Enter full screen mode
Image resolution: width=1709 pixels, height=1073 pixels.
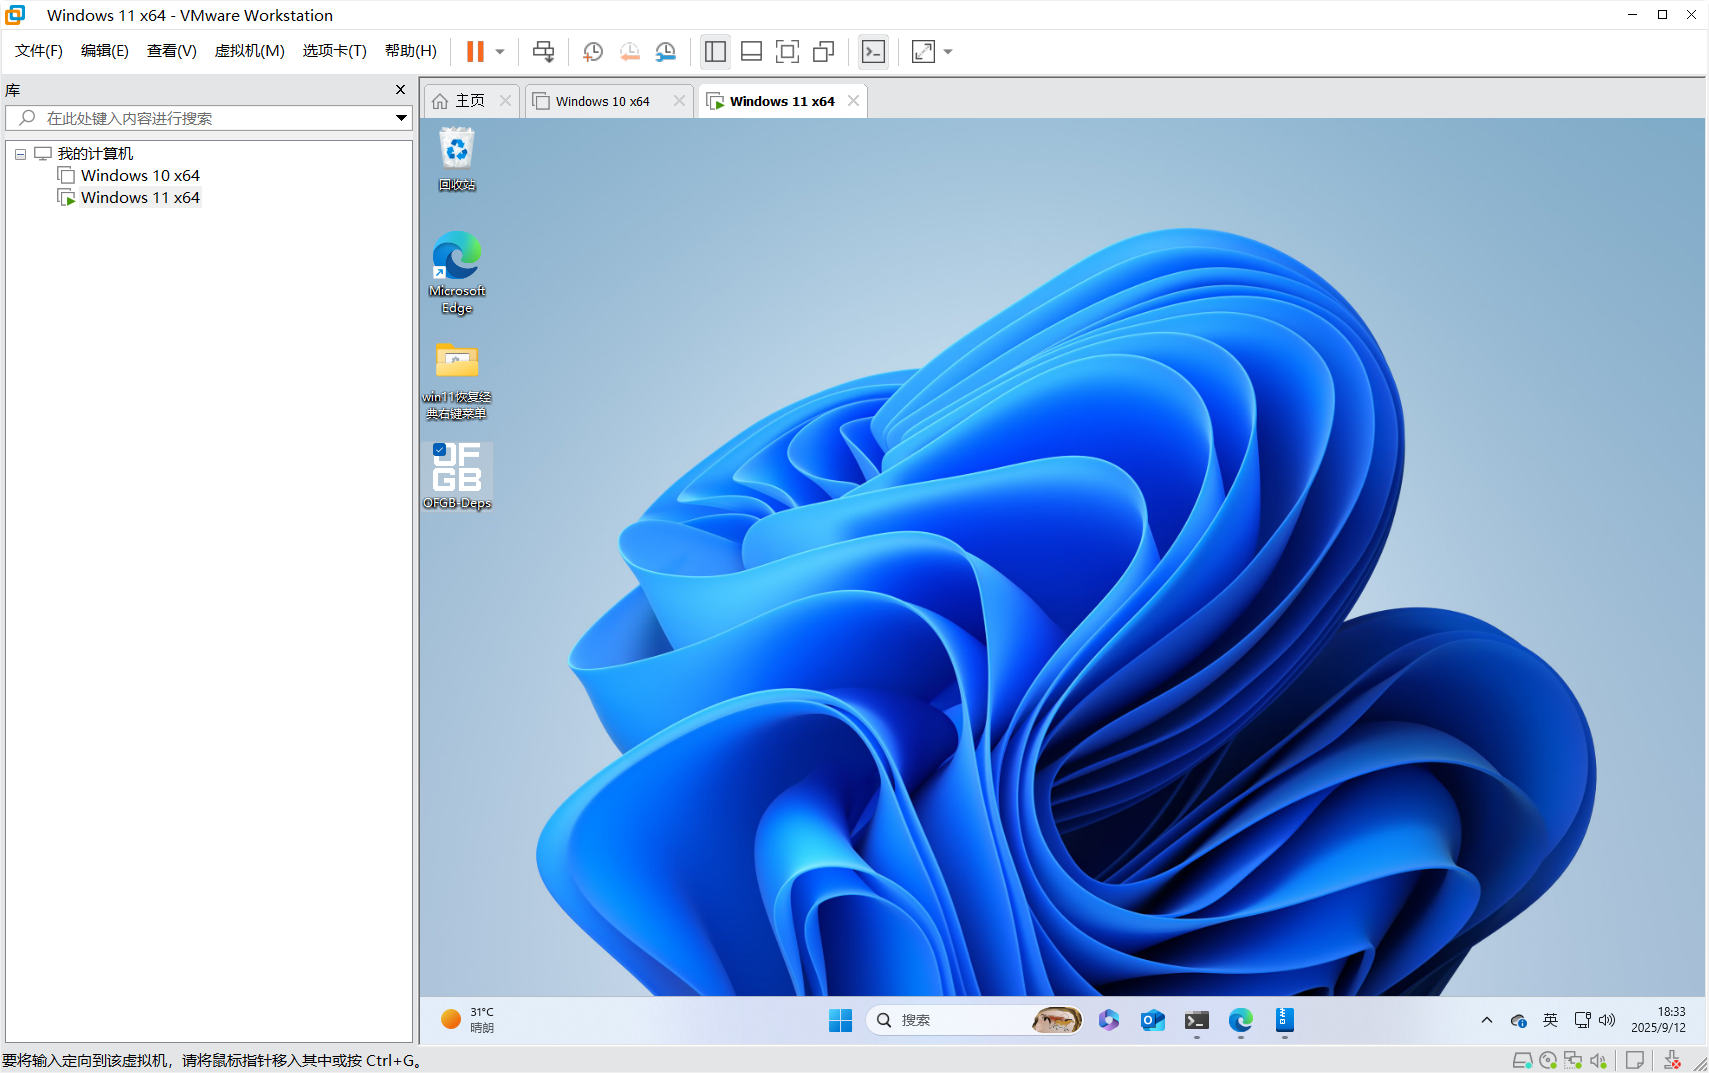click(787, 51)
